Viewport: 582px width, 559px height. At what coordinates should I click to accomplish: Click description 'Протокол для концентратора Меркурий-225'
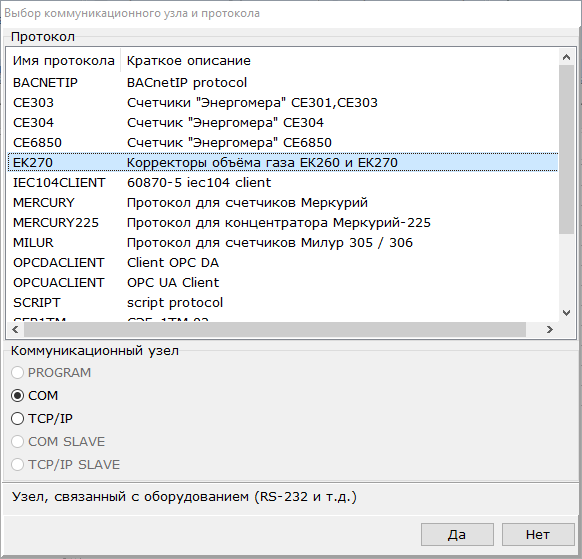click(279, 223)
